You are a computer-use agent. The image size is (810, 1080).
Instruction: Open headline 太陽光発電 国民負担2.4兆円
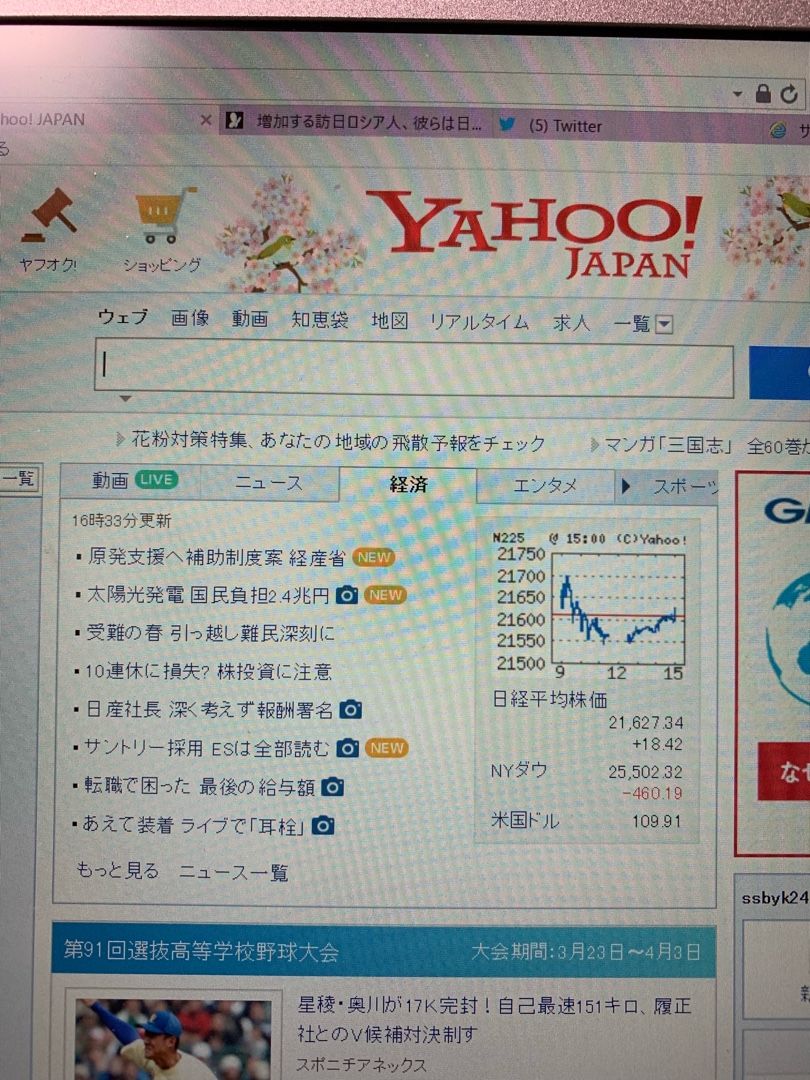[208, 594]
